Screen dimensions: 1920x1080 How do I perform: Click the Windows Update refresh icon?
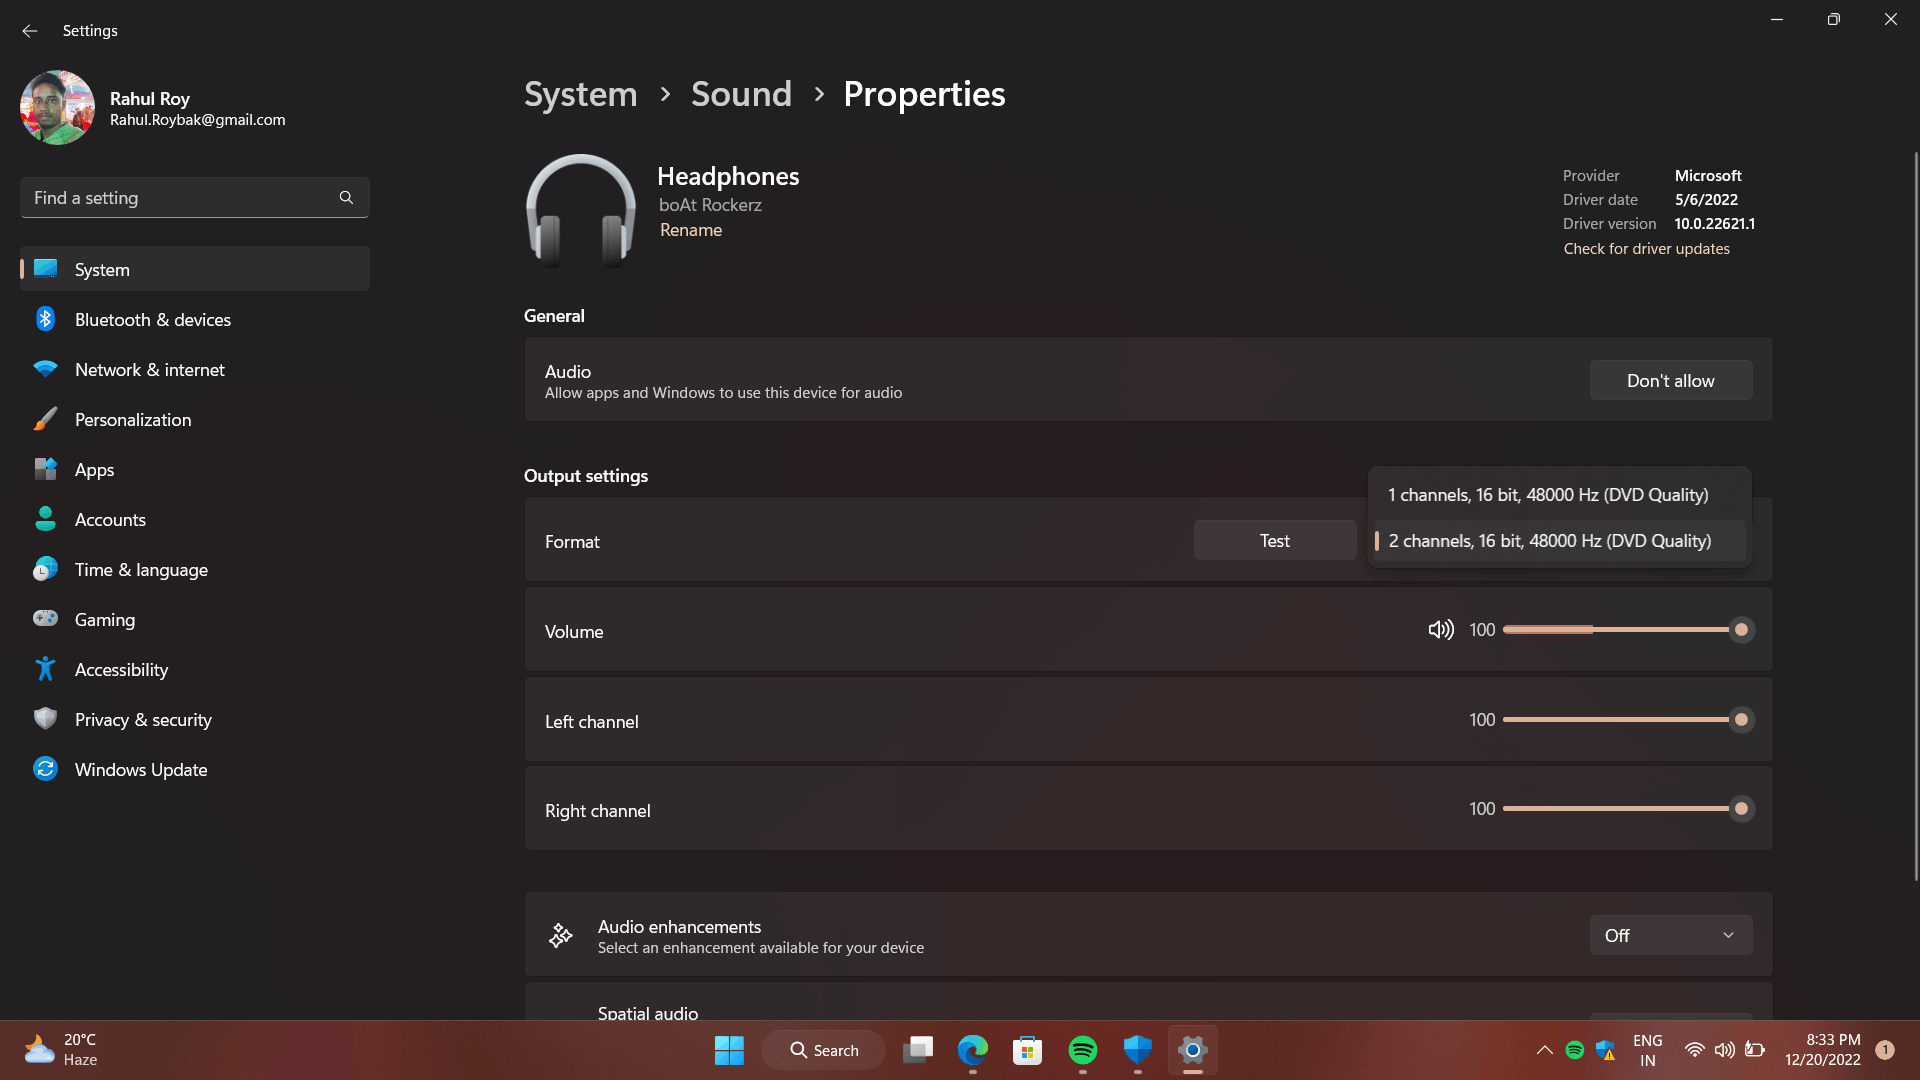pyautogui.click(x=46, y=769)
